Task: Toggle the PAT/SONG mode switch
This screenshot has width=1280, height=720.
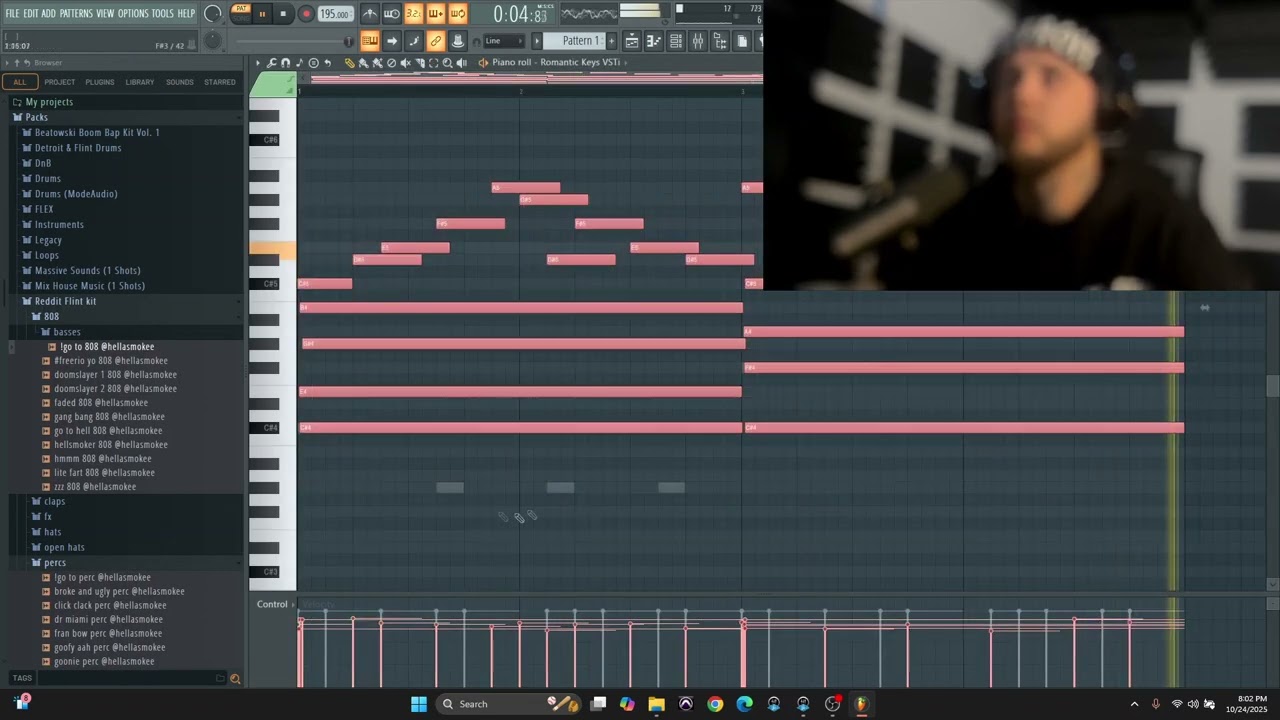Action: point(241,13)
